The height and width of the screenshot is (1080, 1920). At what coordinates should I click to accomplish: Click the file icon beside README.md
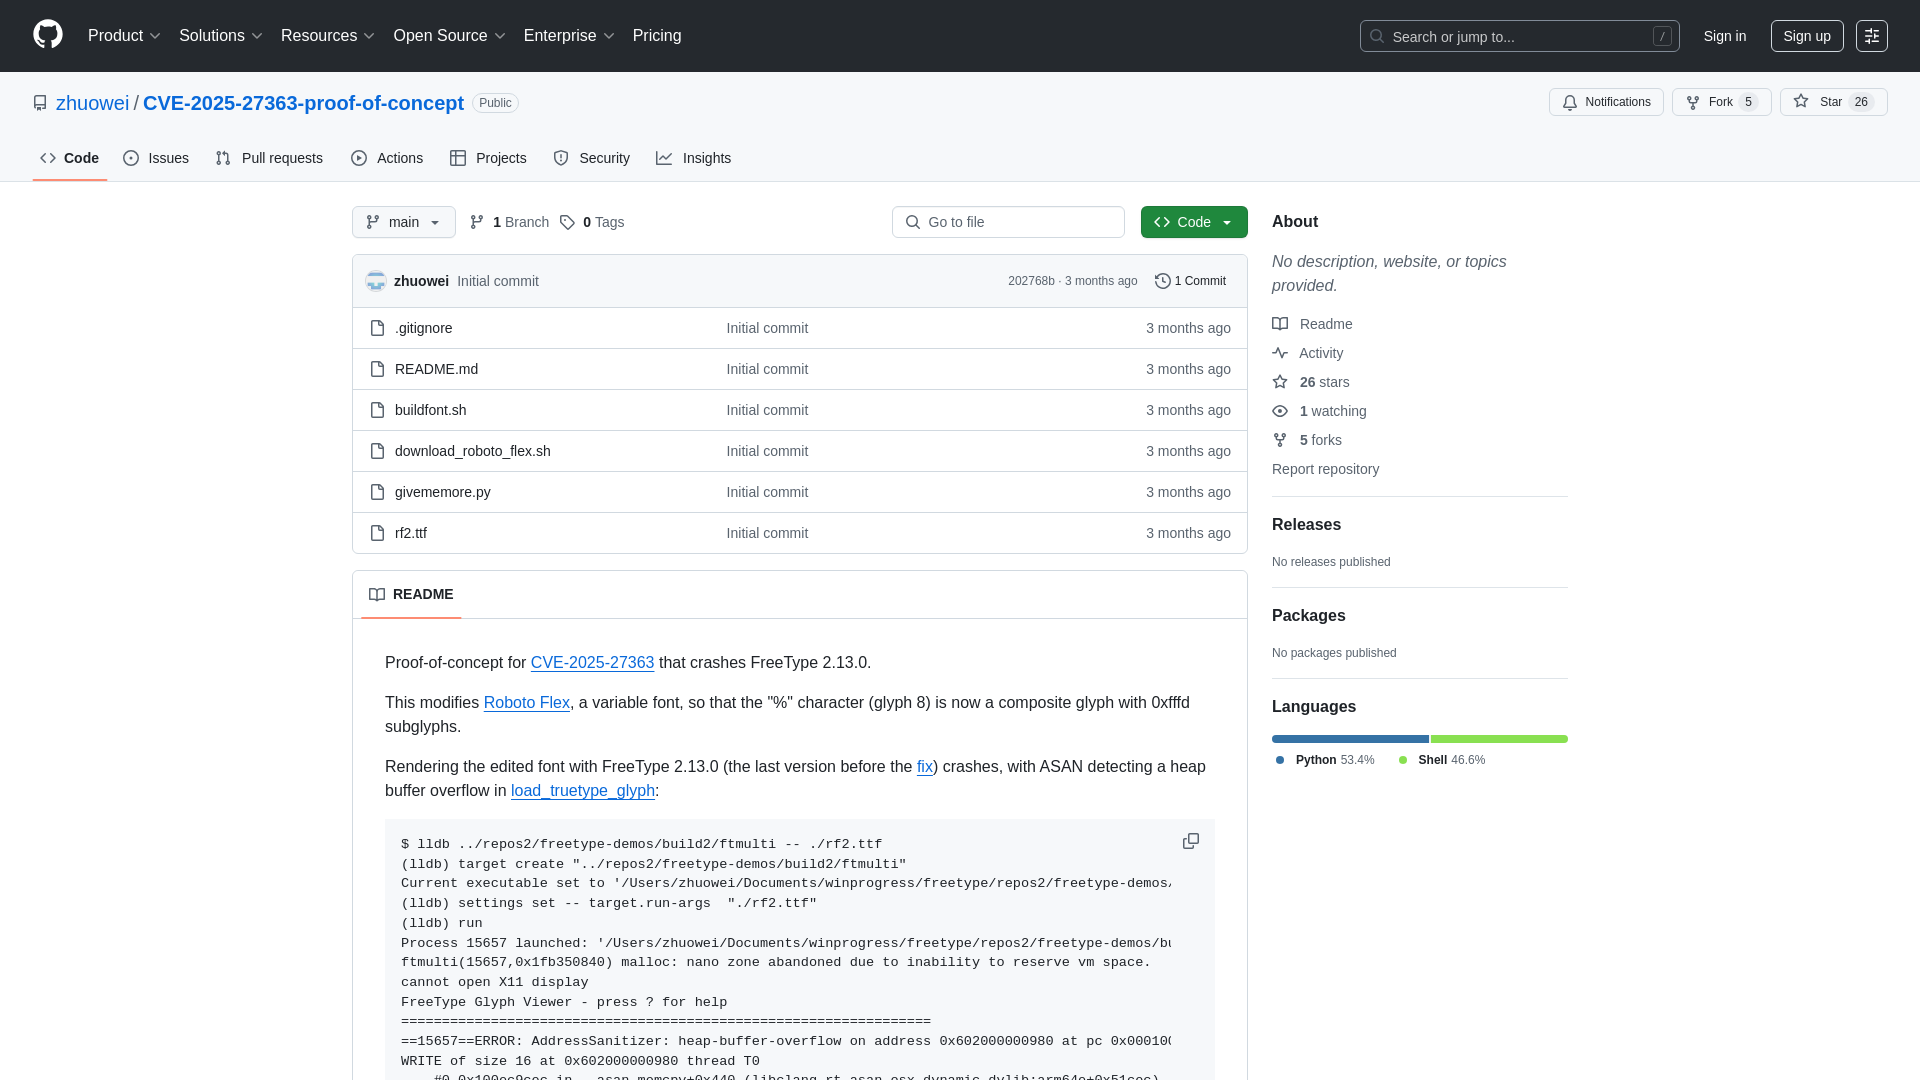pos(377,369)
